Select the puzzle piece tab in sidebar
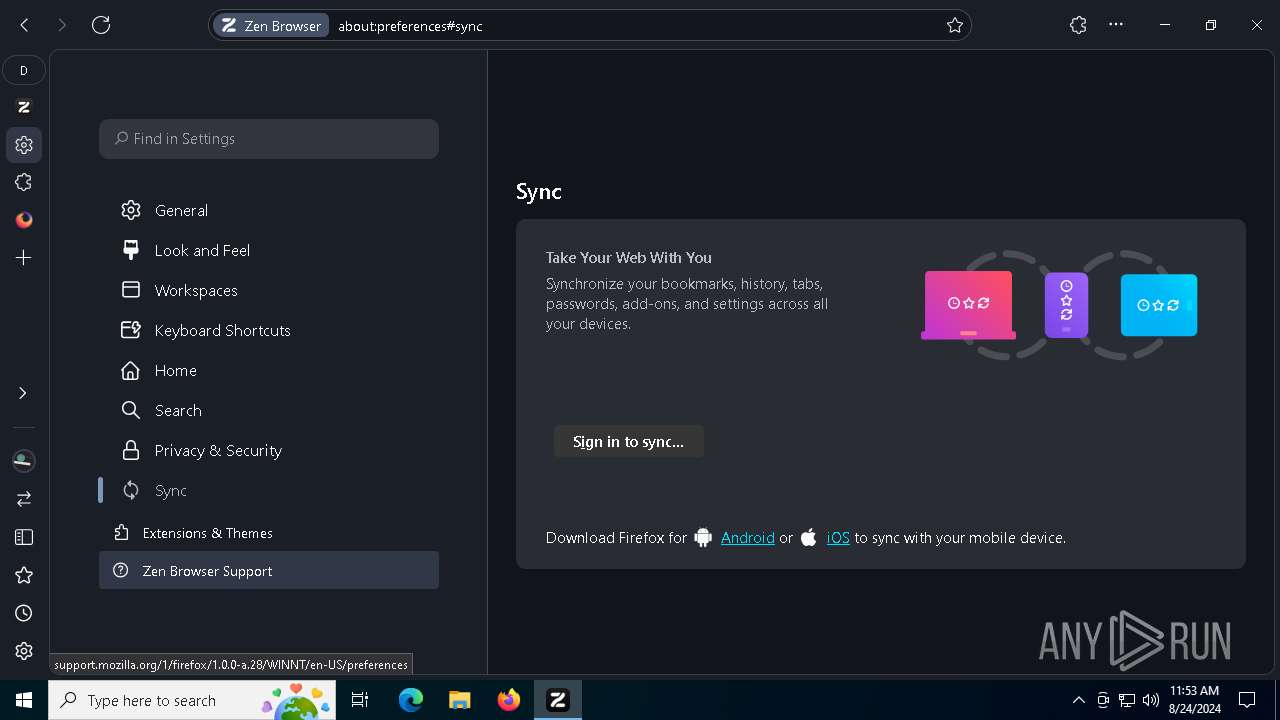Screen dimensions: 1280x720 click(24, 182)
